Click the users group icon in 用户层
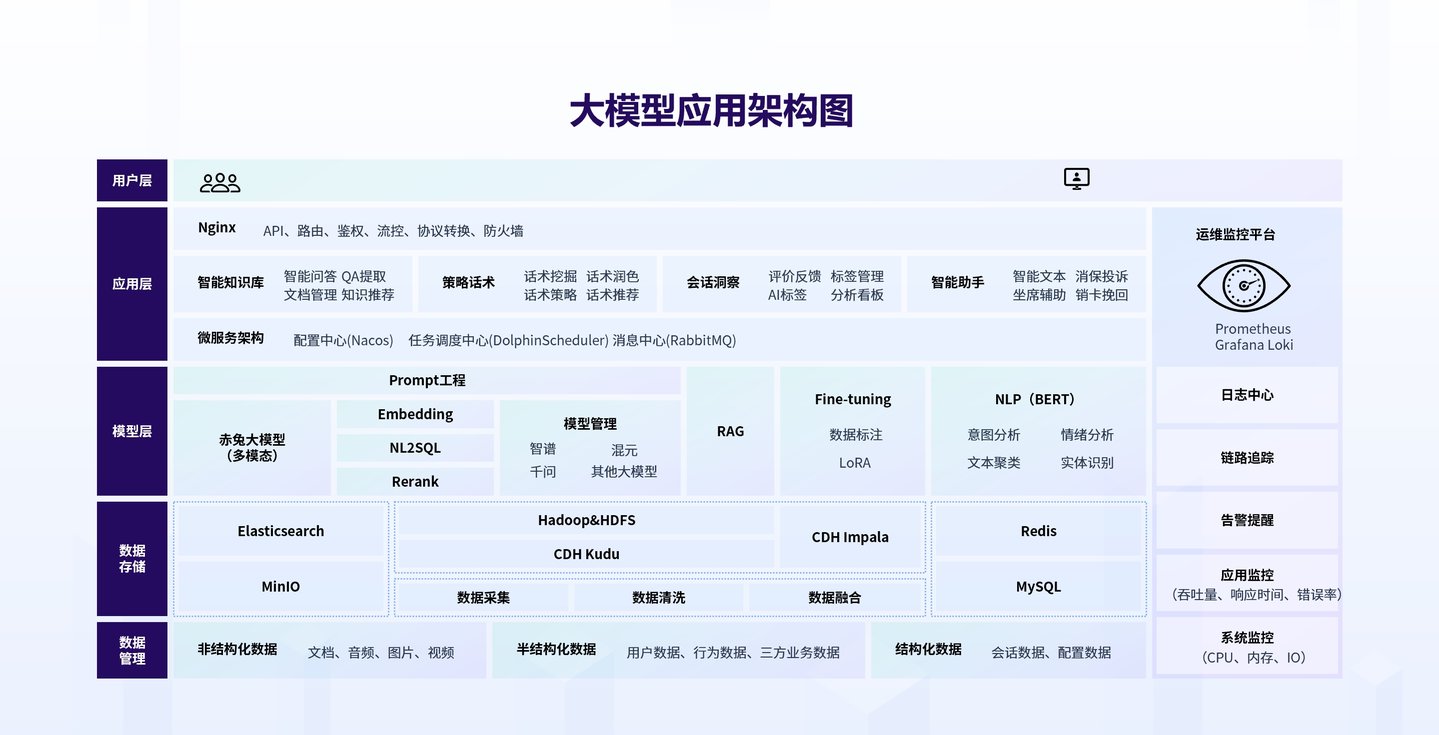Viewport: 1439px width, 735px height. coord(220,183)
